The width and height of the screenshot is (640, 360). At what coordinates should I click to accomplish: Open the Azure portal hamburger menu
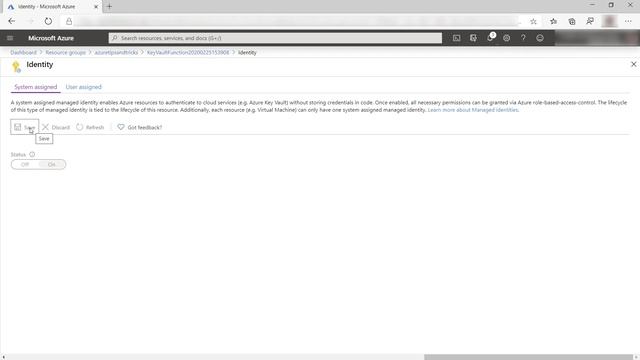10,38
